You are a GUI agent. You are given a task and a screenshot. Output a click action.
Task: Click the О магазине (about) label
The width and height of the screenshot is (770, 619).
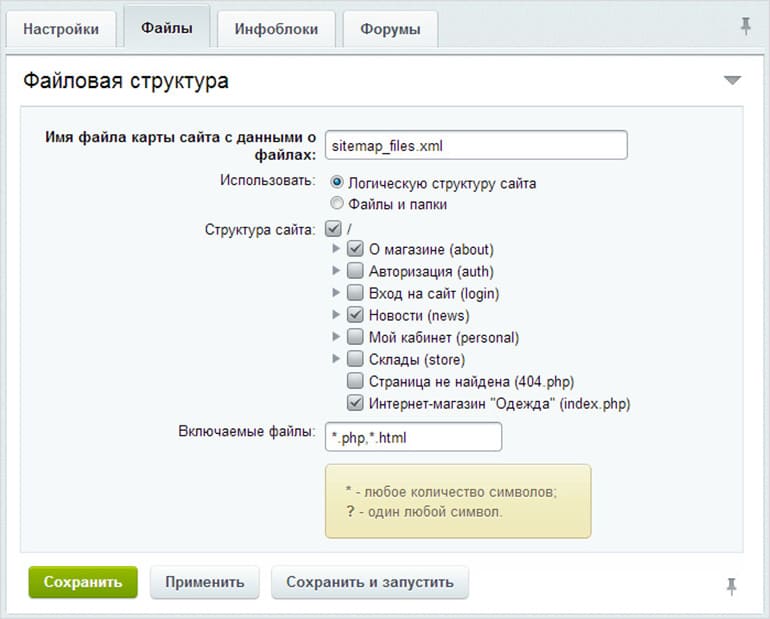431,249
